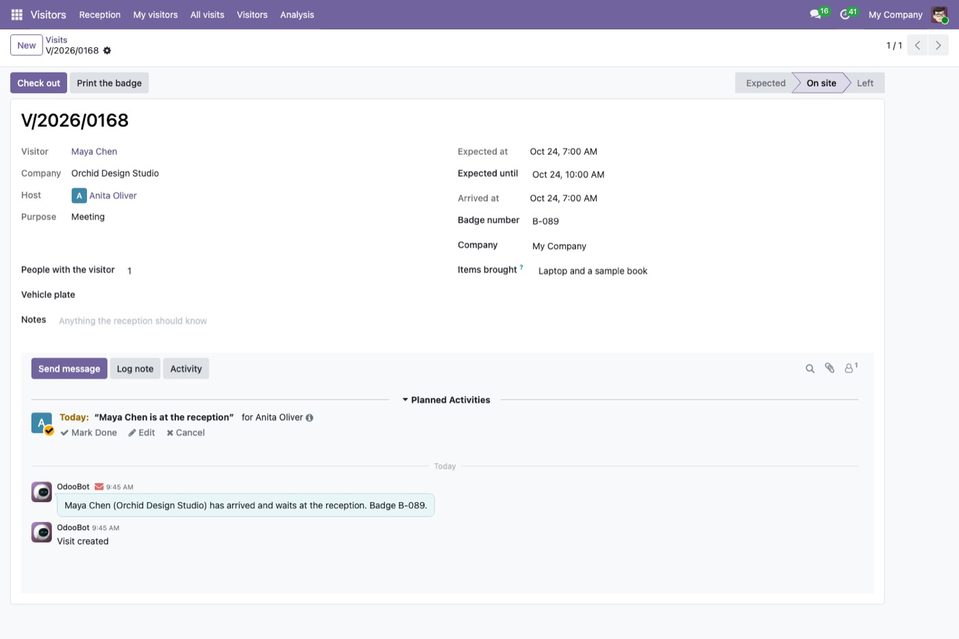
Task: Click the activity info icon
Action: pos(309,418)
